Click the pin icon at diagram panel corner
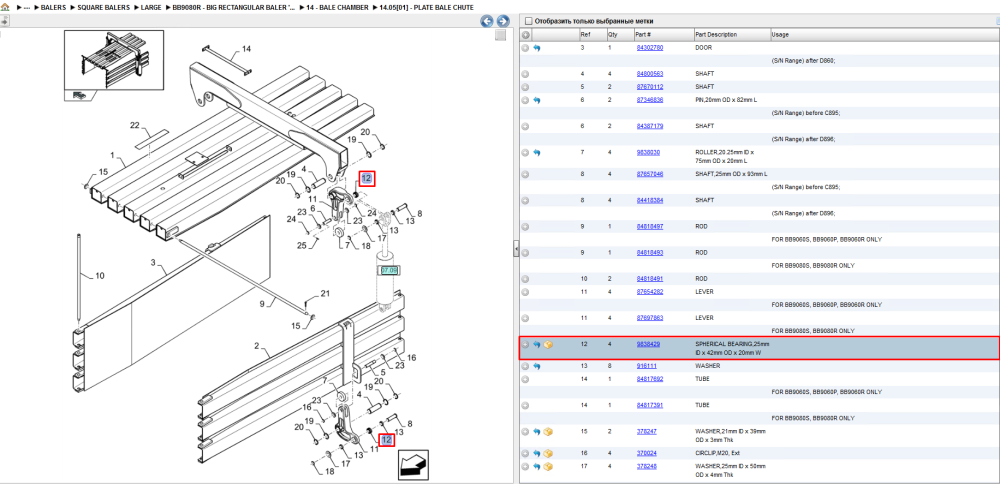Screen dimensions: 1000x484 (x=4, y=21)
